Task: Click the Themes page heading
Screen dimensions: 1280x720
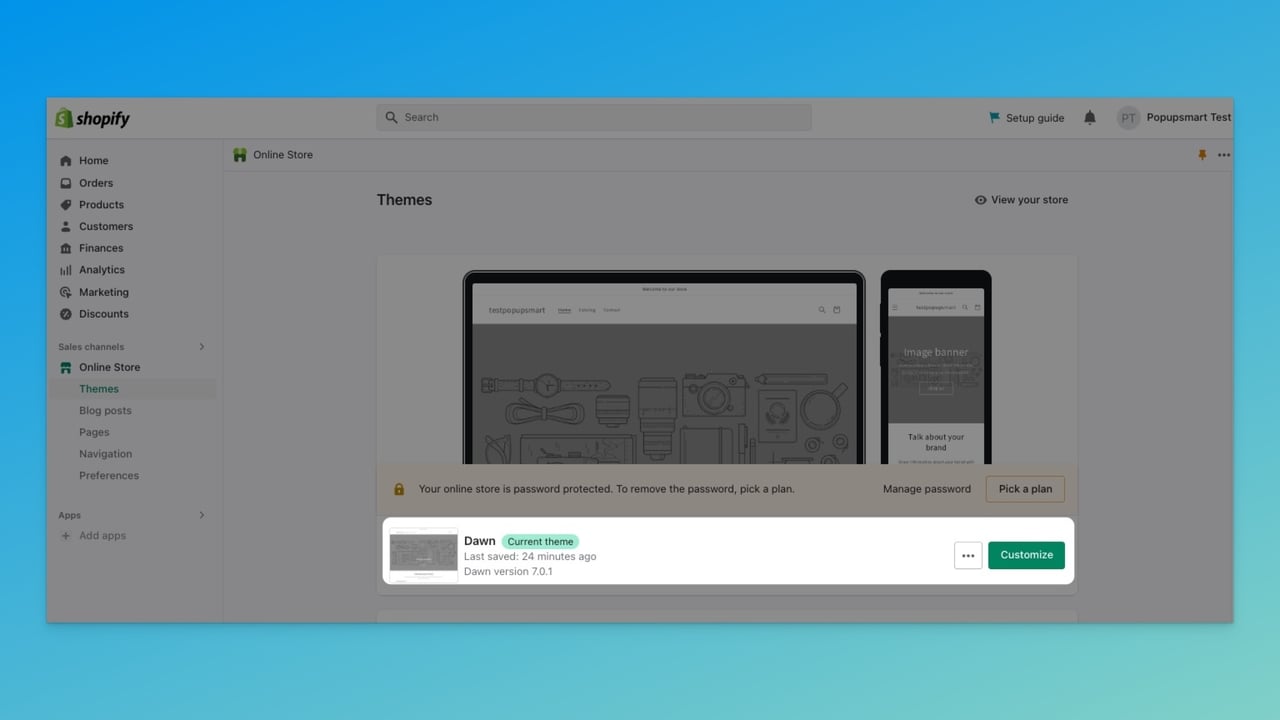Action: point(405,200)
